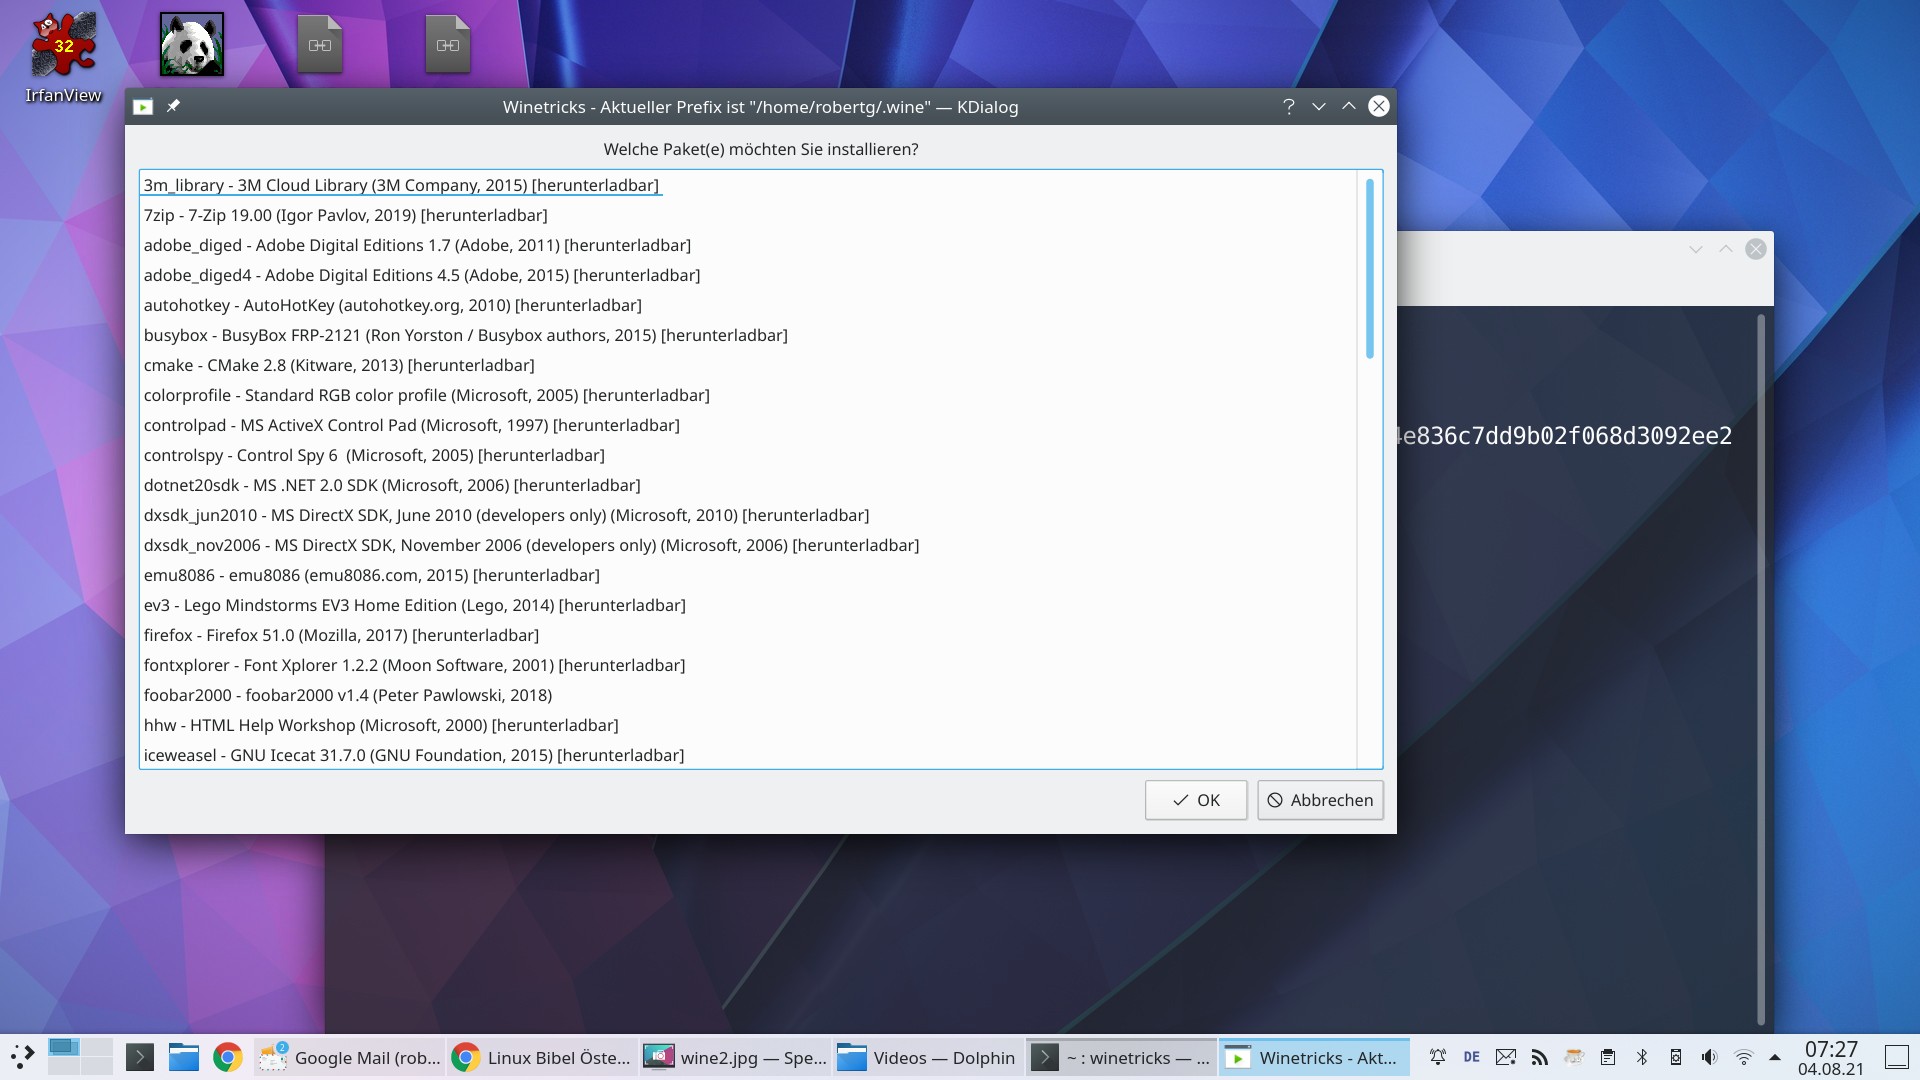The height and width of the screenshot is (1080, 1920).
Task: Open Klipper clipboard from the tray
Action: pos(1609,1057)
